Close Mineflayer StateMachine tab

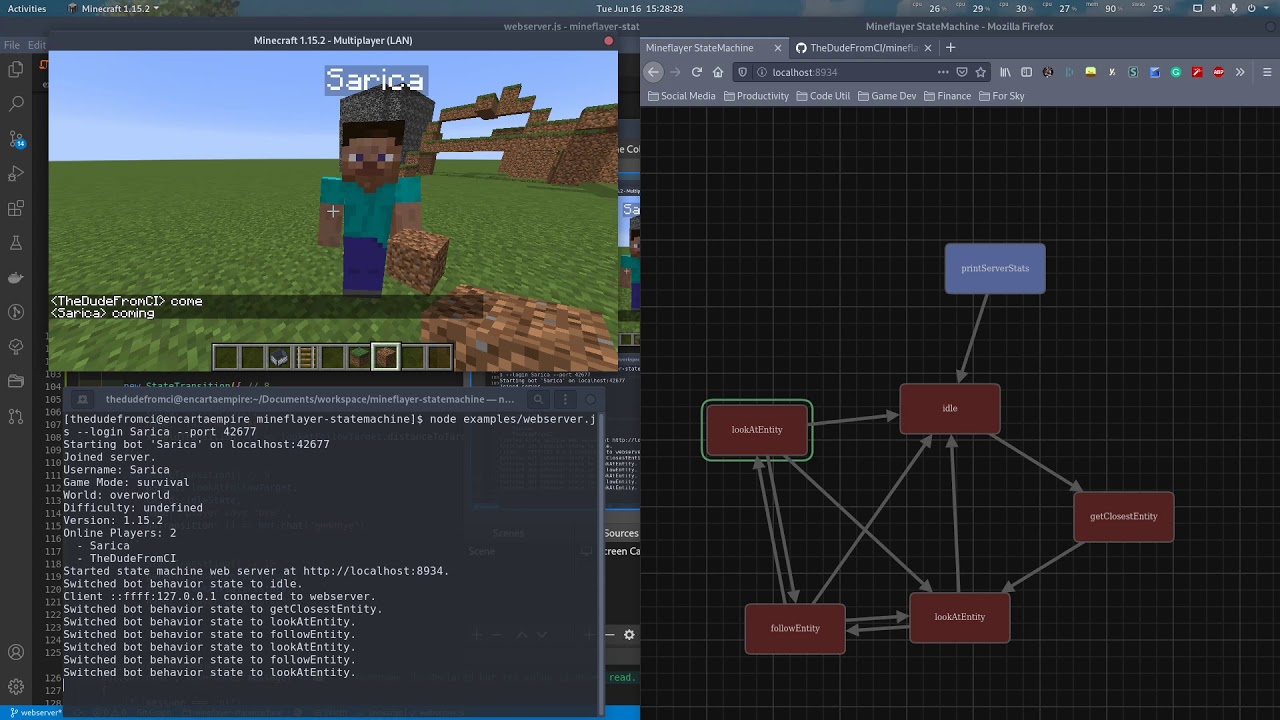click(x=777, y=48)
